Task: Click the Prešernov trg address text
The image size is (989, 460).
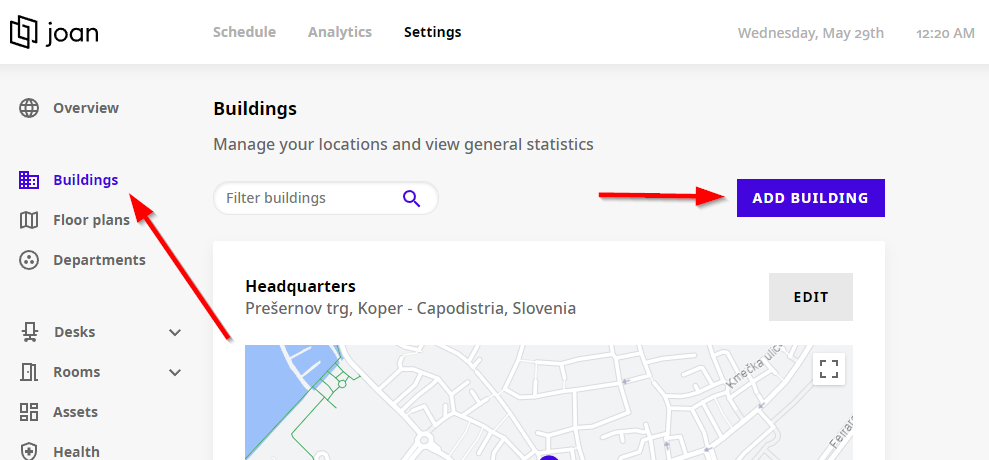Action: [x=410, y=309]
